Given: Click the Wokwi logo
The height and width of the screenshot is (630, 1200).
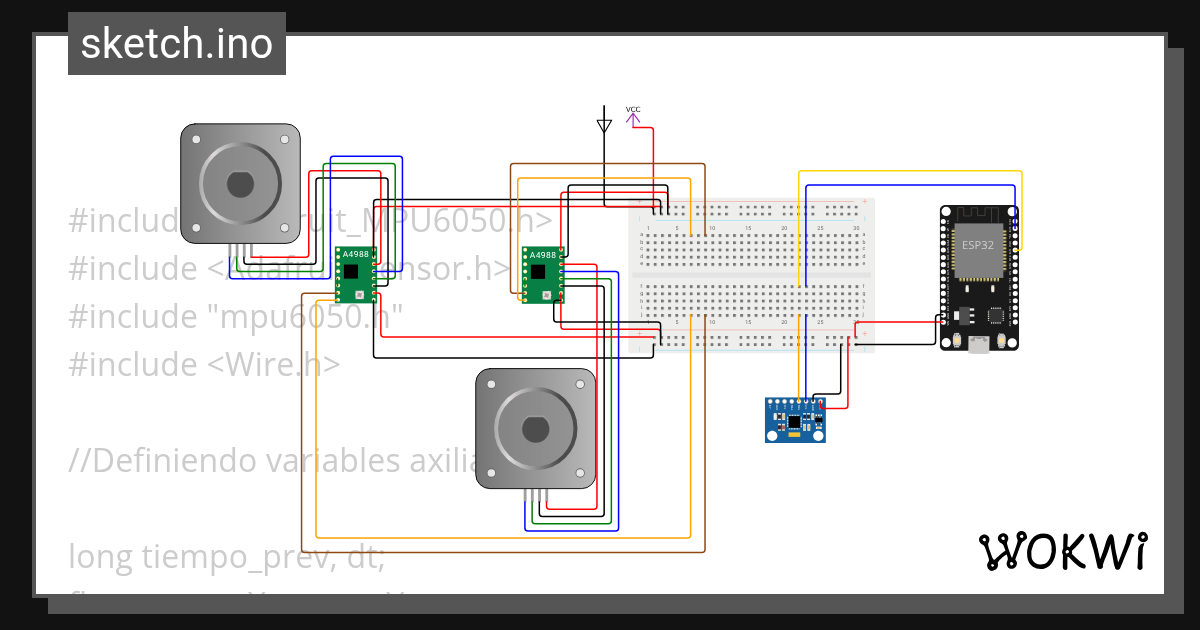Looking at the screenshot, I should (x=1063, y=551).
